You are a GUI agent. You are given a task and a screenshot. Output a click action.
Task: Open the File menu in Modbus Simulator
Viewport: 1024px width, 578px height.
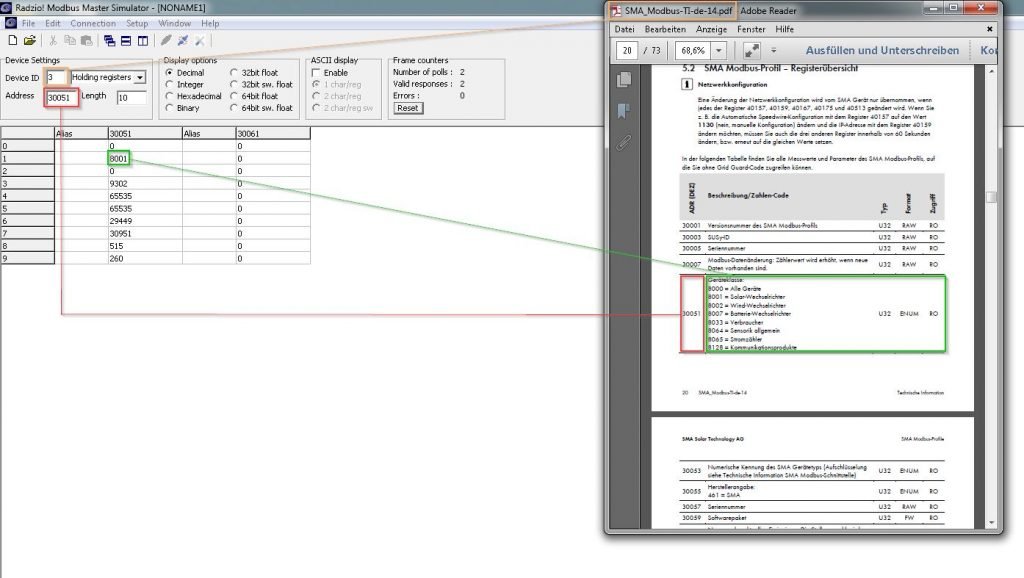[x=29, y=23]
